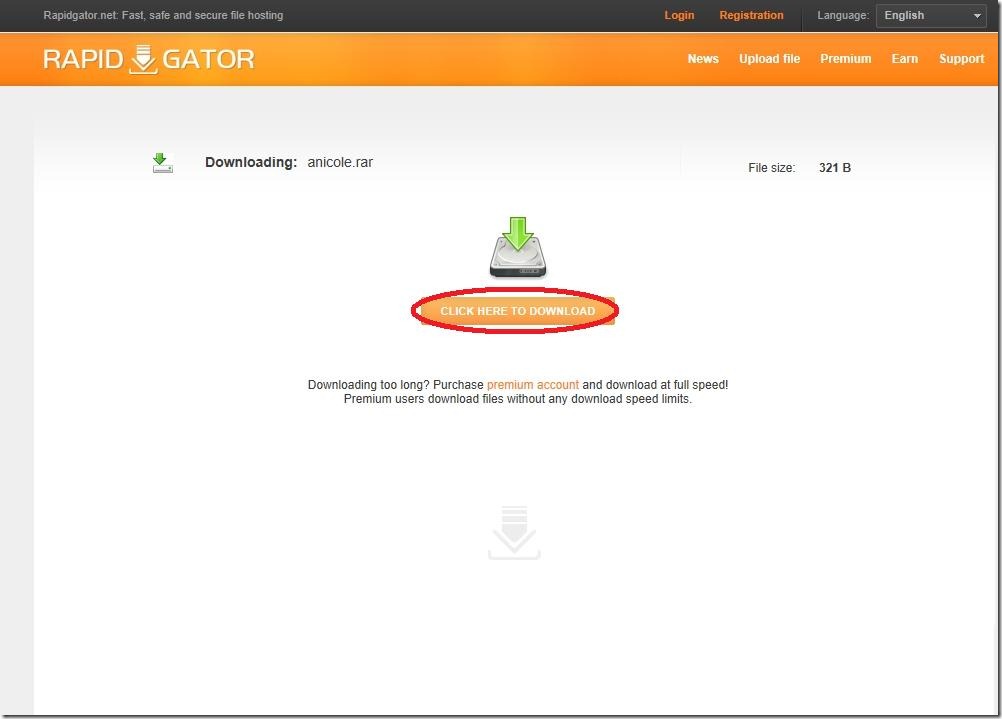1002x719 pixels.
Task: Click the CLICK HERE TO DOWNLOAD button
Action: tap(517, 311)
